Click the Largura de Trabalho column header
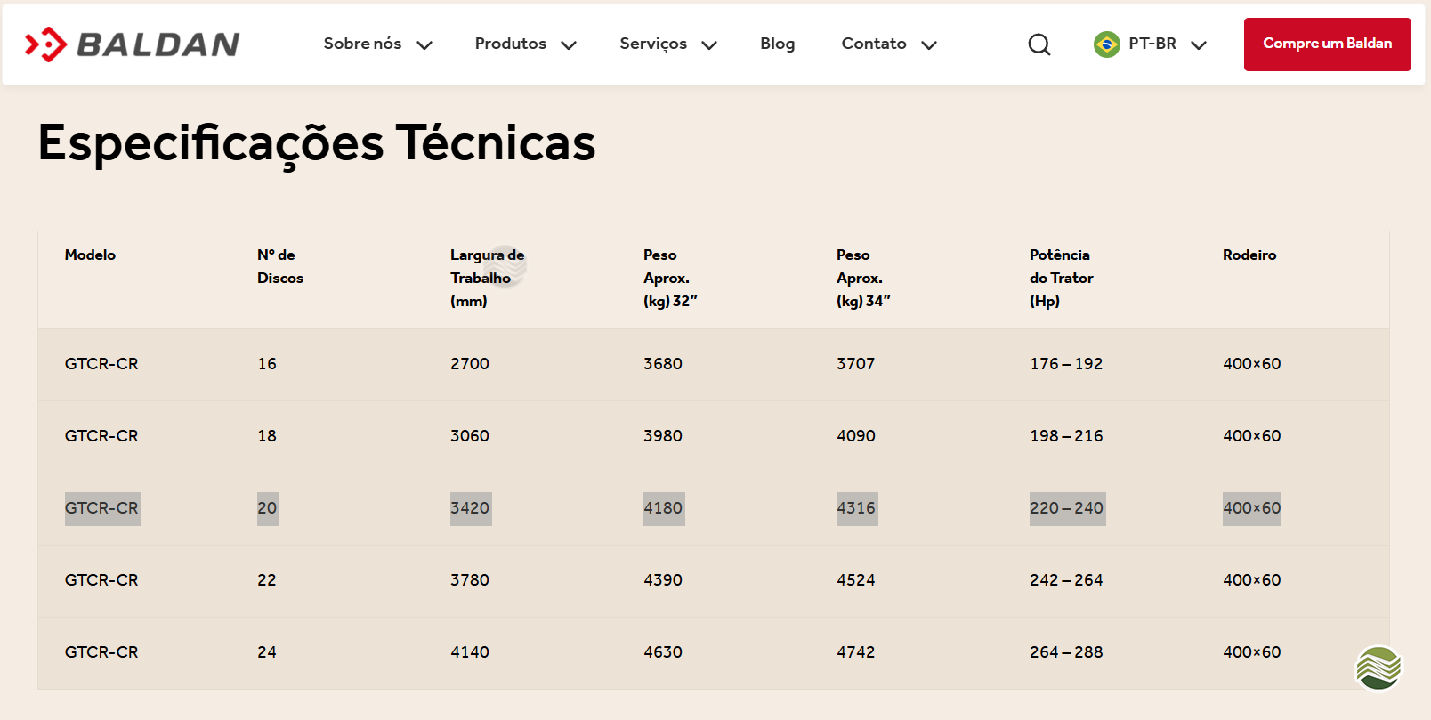 point(487,277)
